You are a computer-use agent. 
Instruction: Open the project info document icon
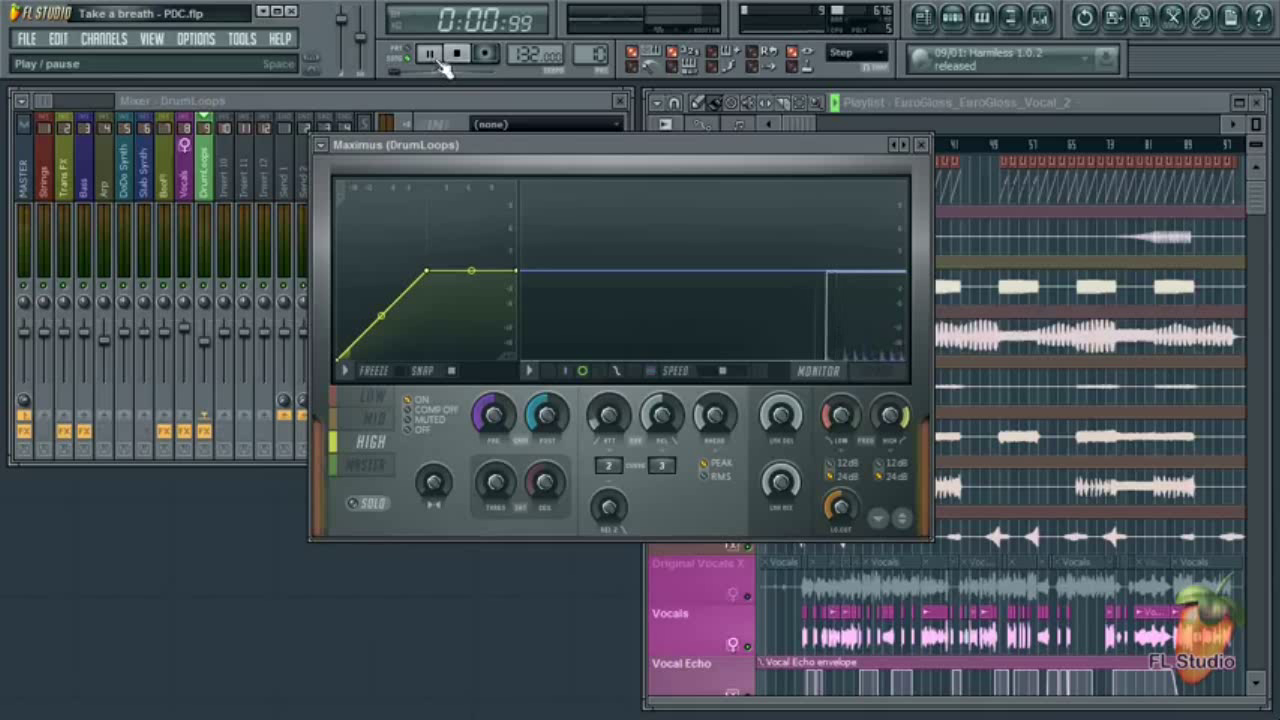pos(1230,17)
